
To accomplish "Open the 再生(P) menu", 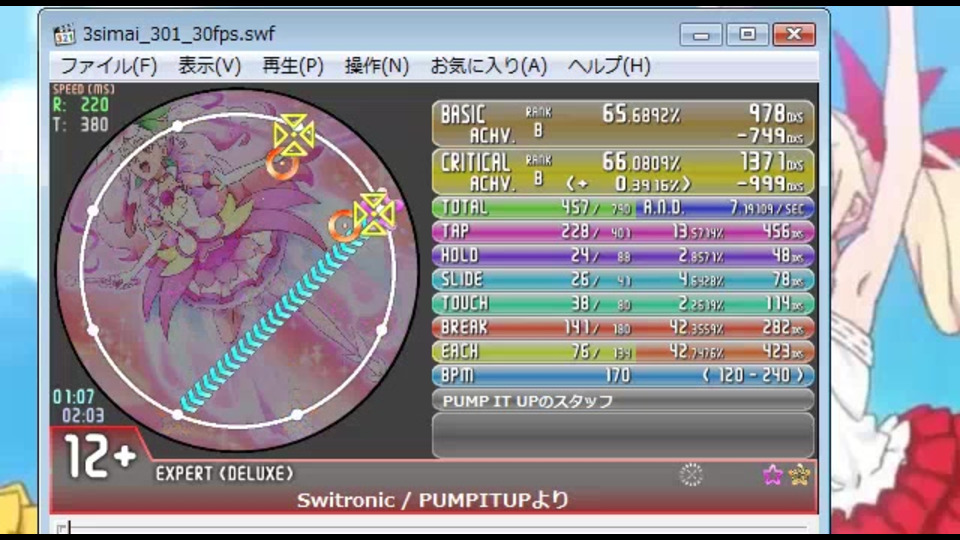I will coord(293,66).
